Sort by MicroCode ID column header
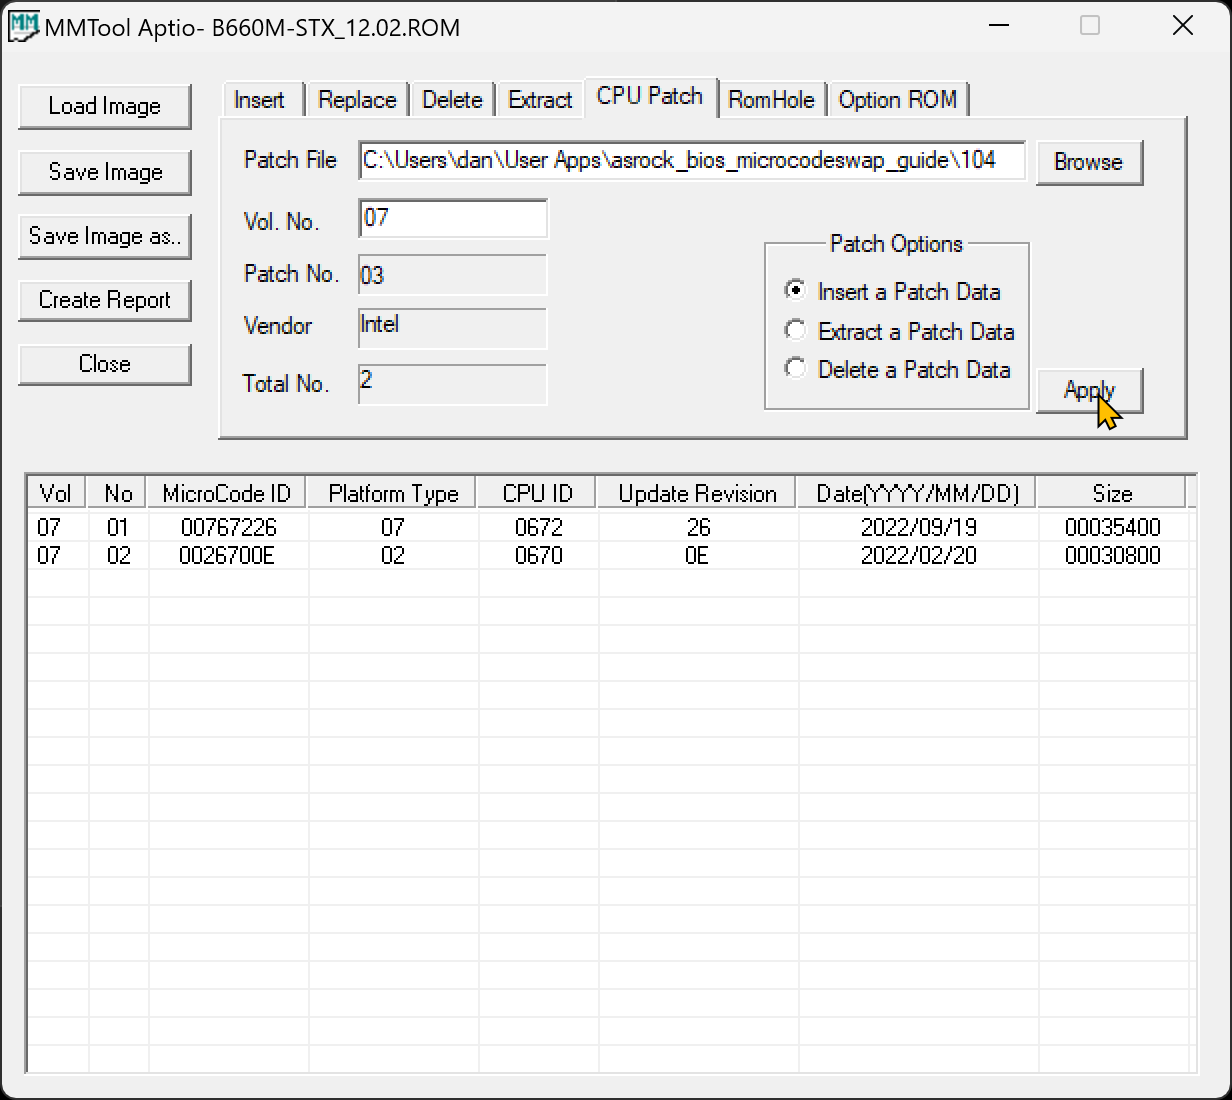Image resolution: width=1232 pixels, height=1100 pixels. pos(227,493)
